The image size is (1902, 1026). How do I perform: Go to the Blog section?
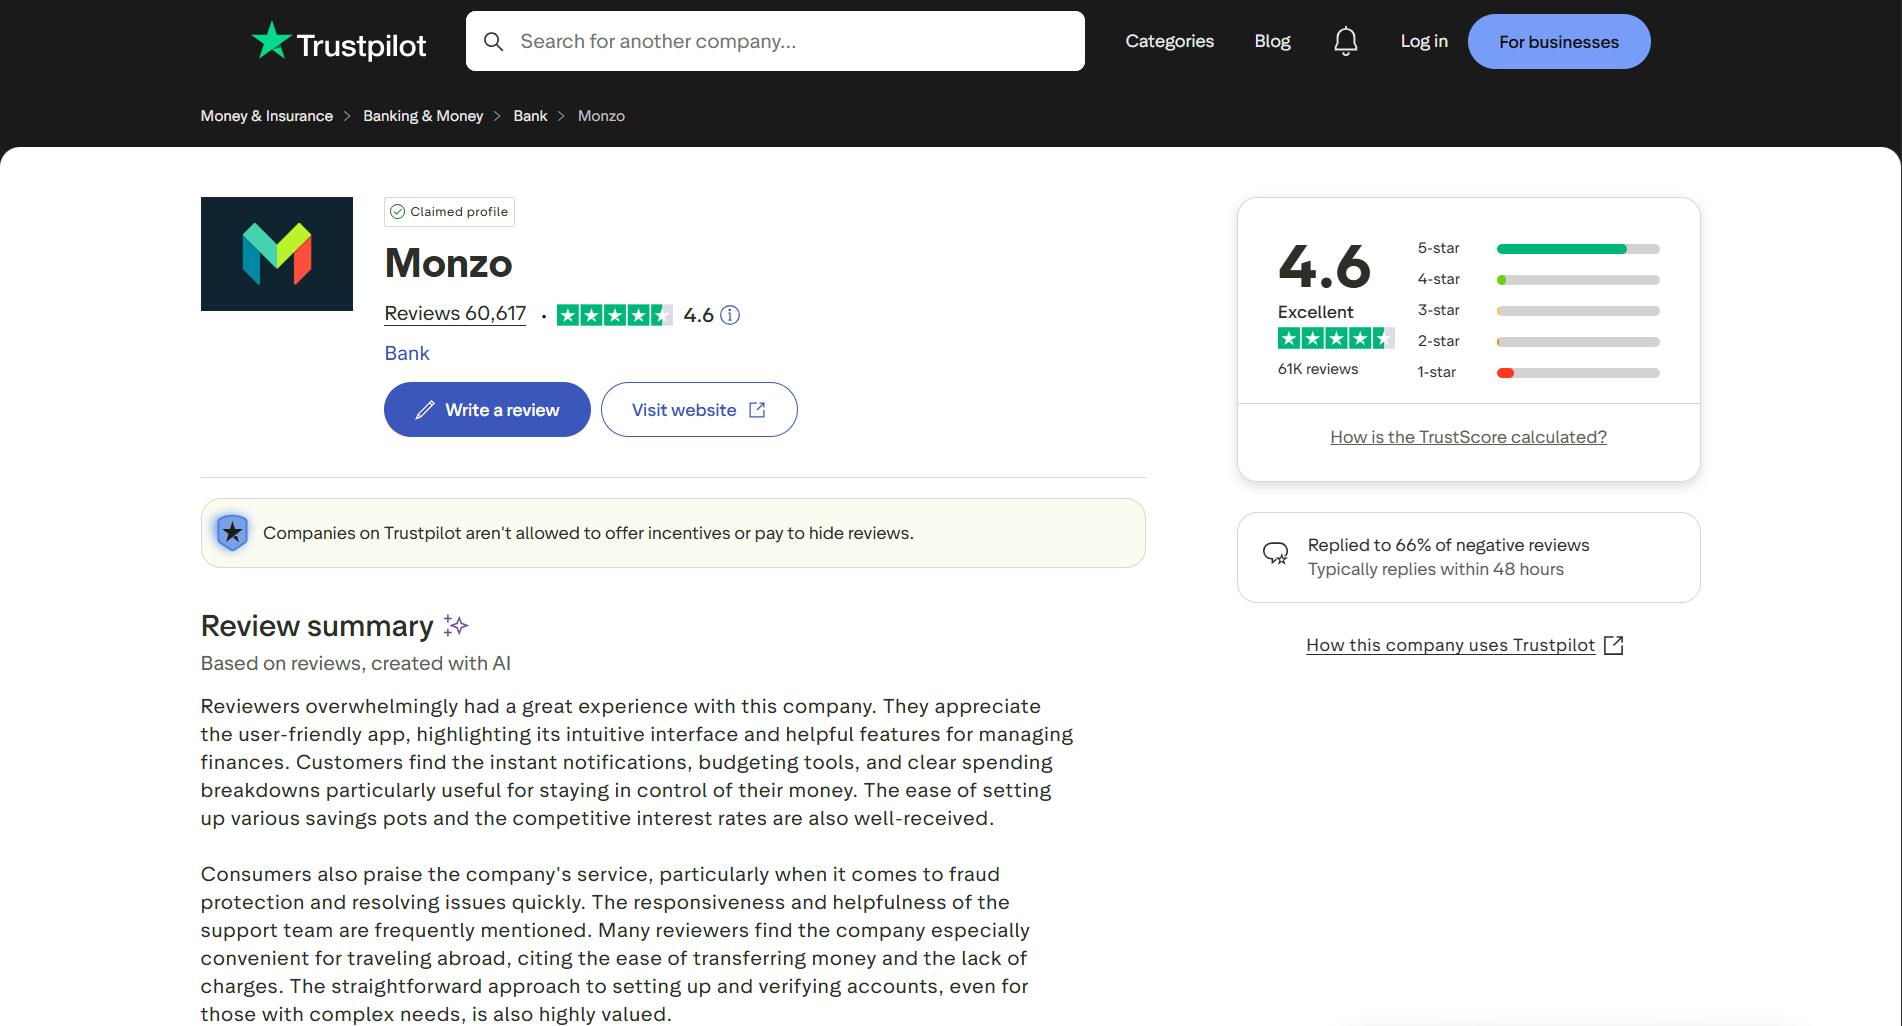1272,41
